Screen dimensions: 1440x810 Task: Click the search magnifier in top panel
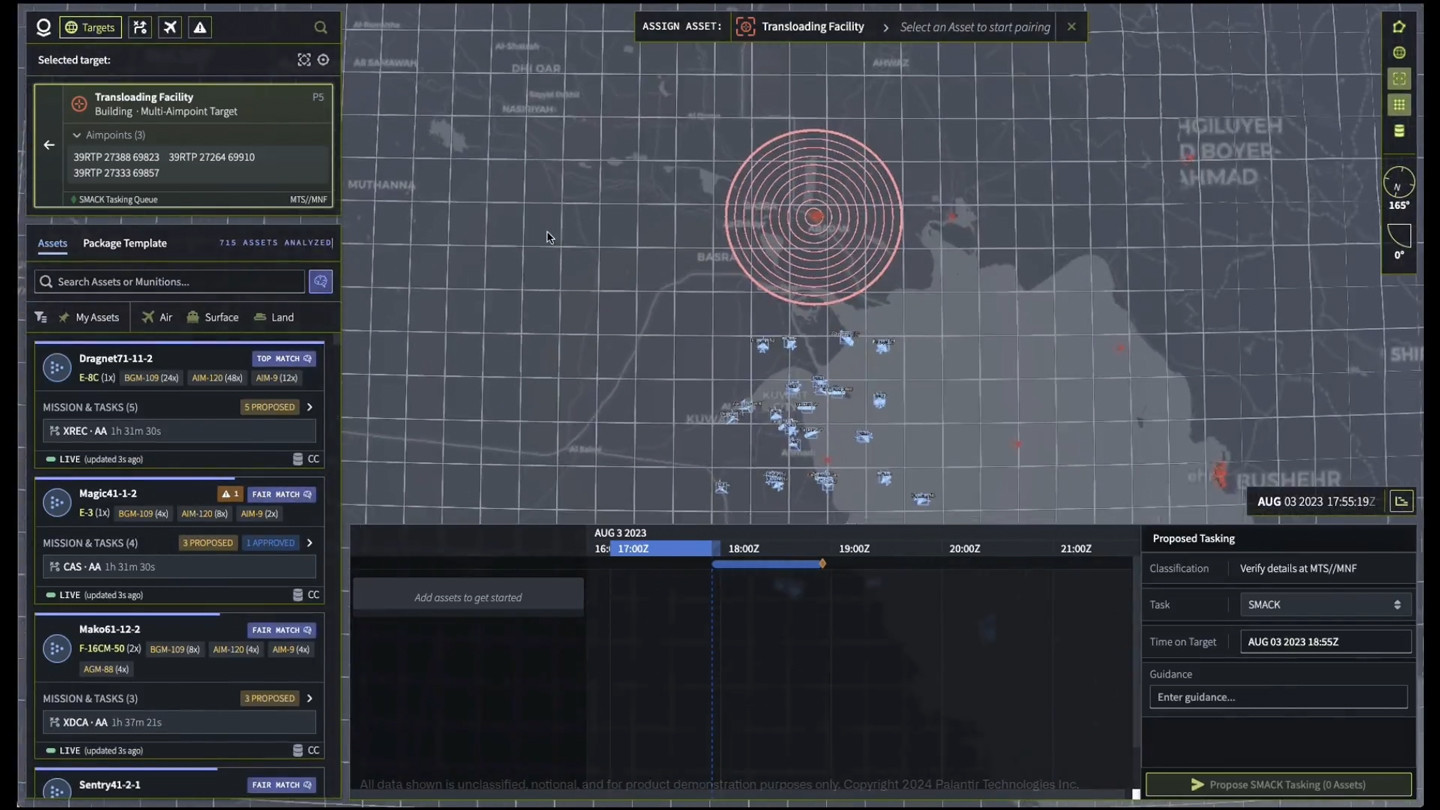pos(321,28)
